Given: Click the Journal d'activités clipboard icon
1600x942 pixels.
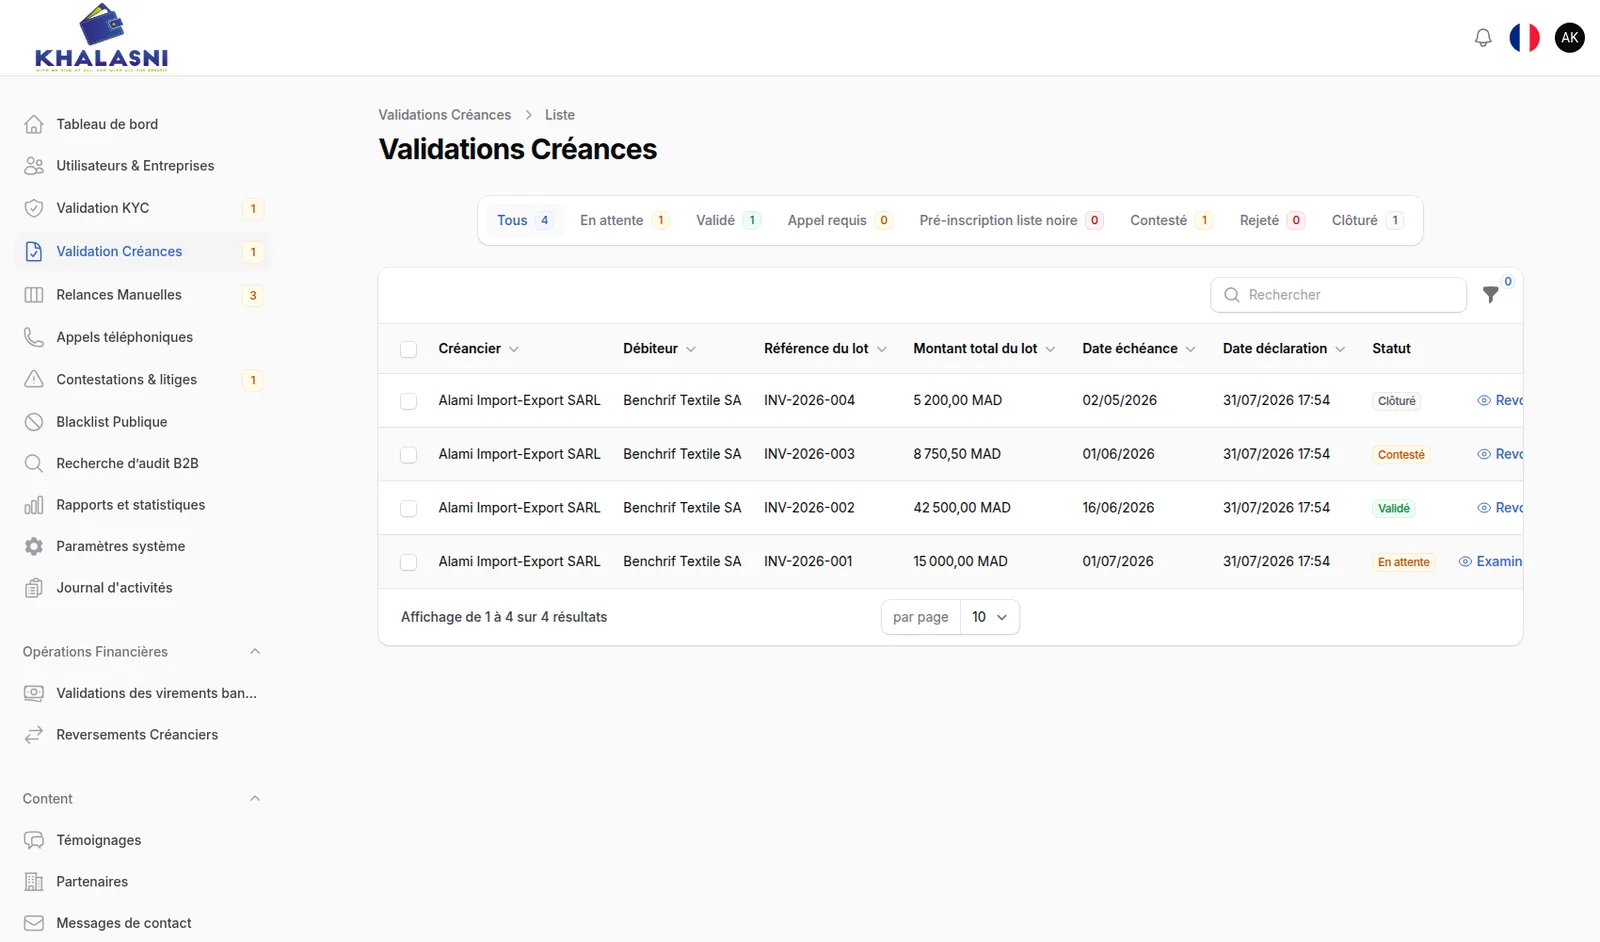Looking at the screenshot, I should (x=34, y=588).
